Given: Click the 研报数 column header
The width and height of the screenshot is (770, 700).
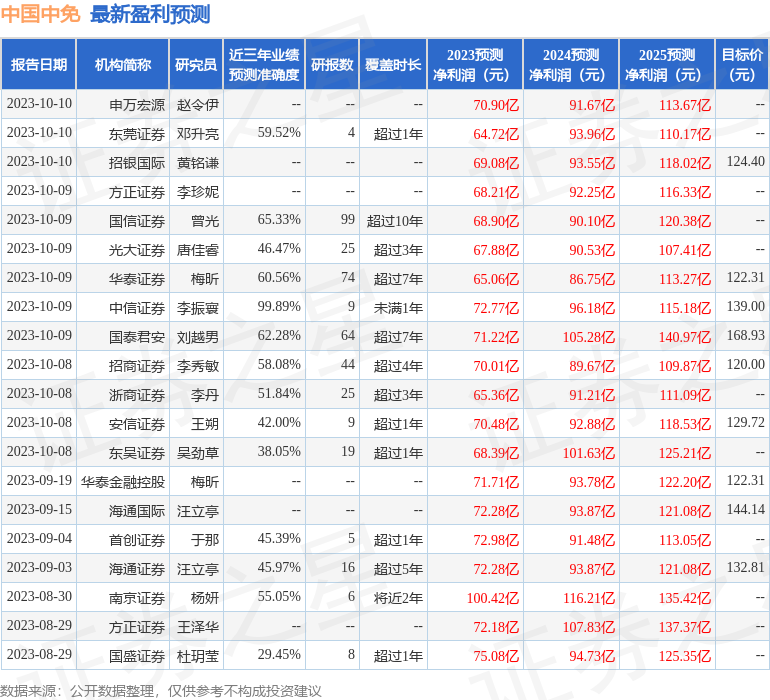Looking at the screenshot, I should 332,64.
